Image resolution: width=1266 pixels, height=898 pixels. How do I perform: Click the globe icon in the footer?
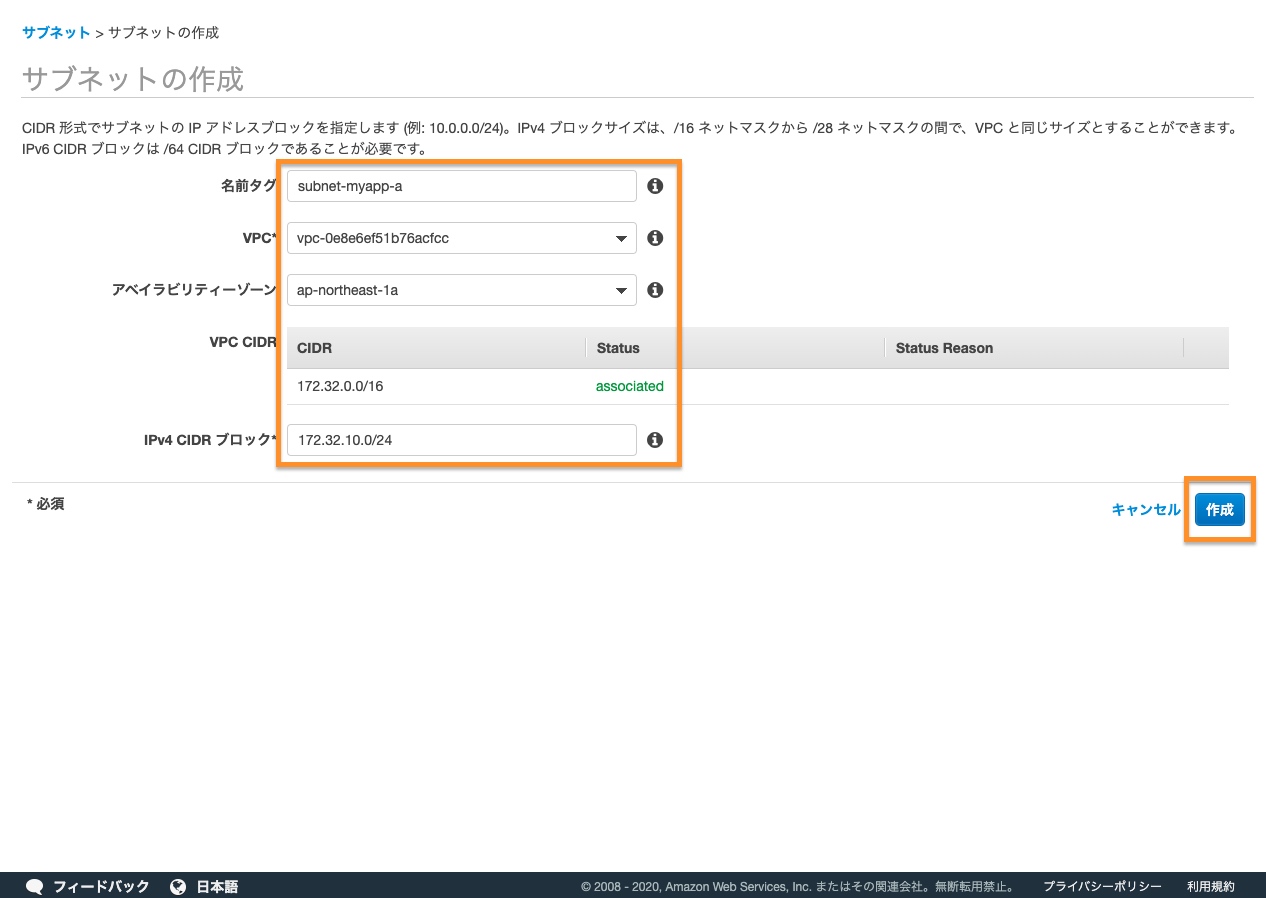tap(178, 886)
